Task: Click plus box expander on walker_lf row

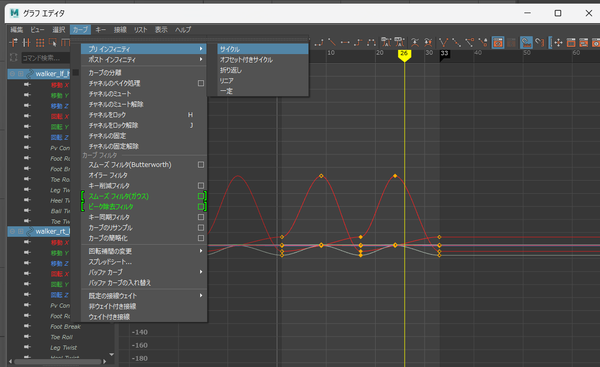Action: pos(21,73)
